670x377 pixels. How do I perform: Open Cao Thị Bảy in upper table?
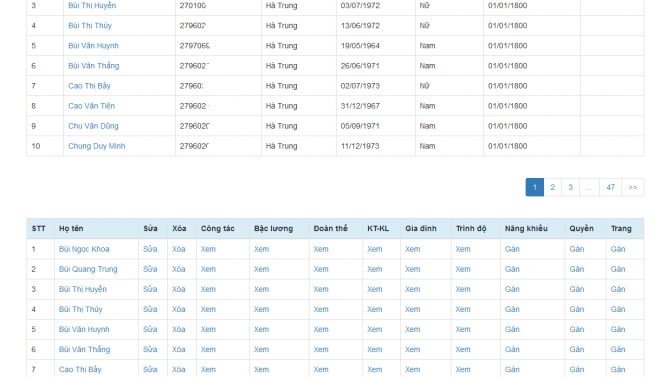89,86
